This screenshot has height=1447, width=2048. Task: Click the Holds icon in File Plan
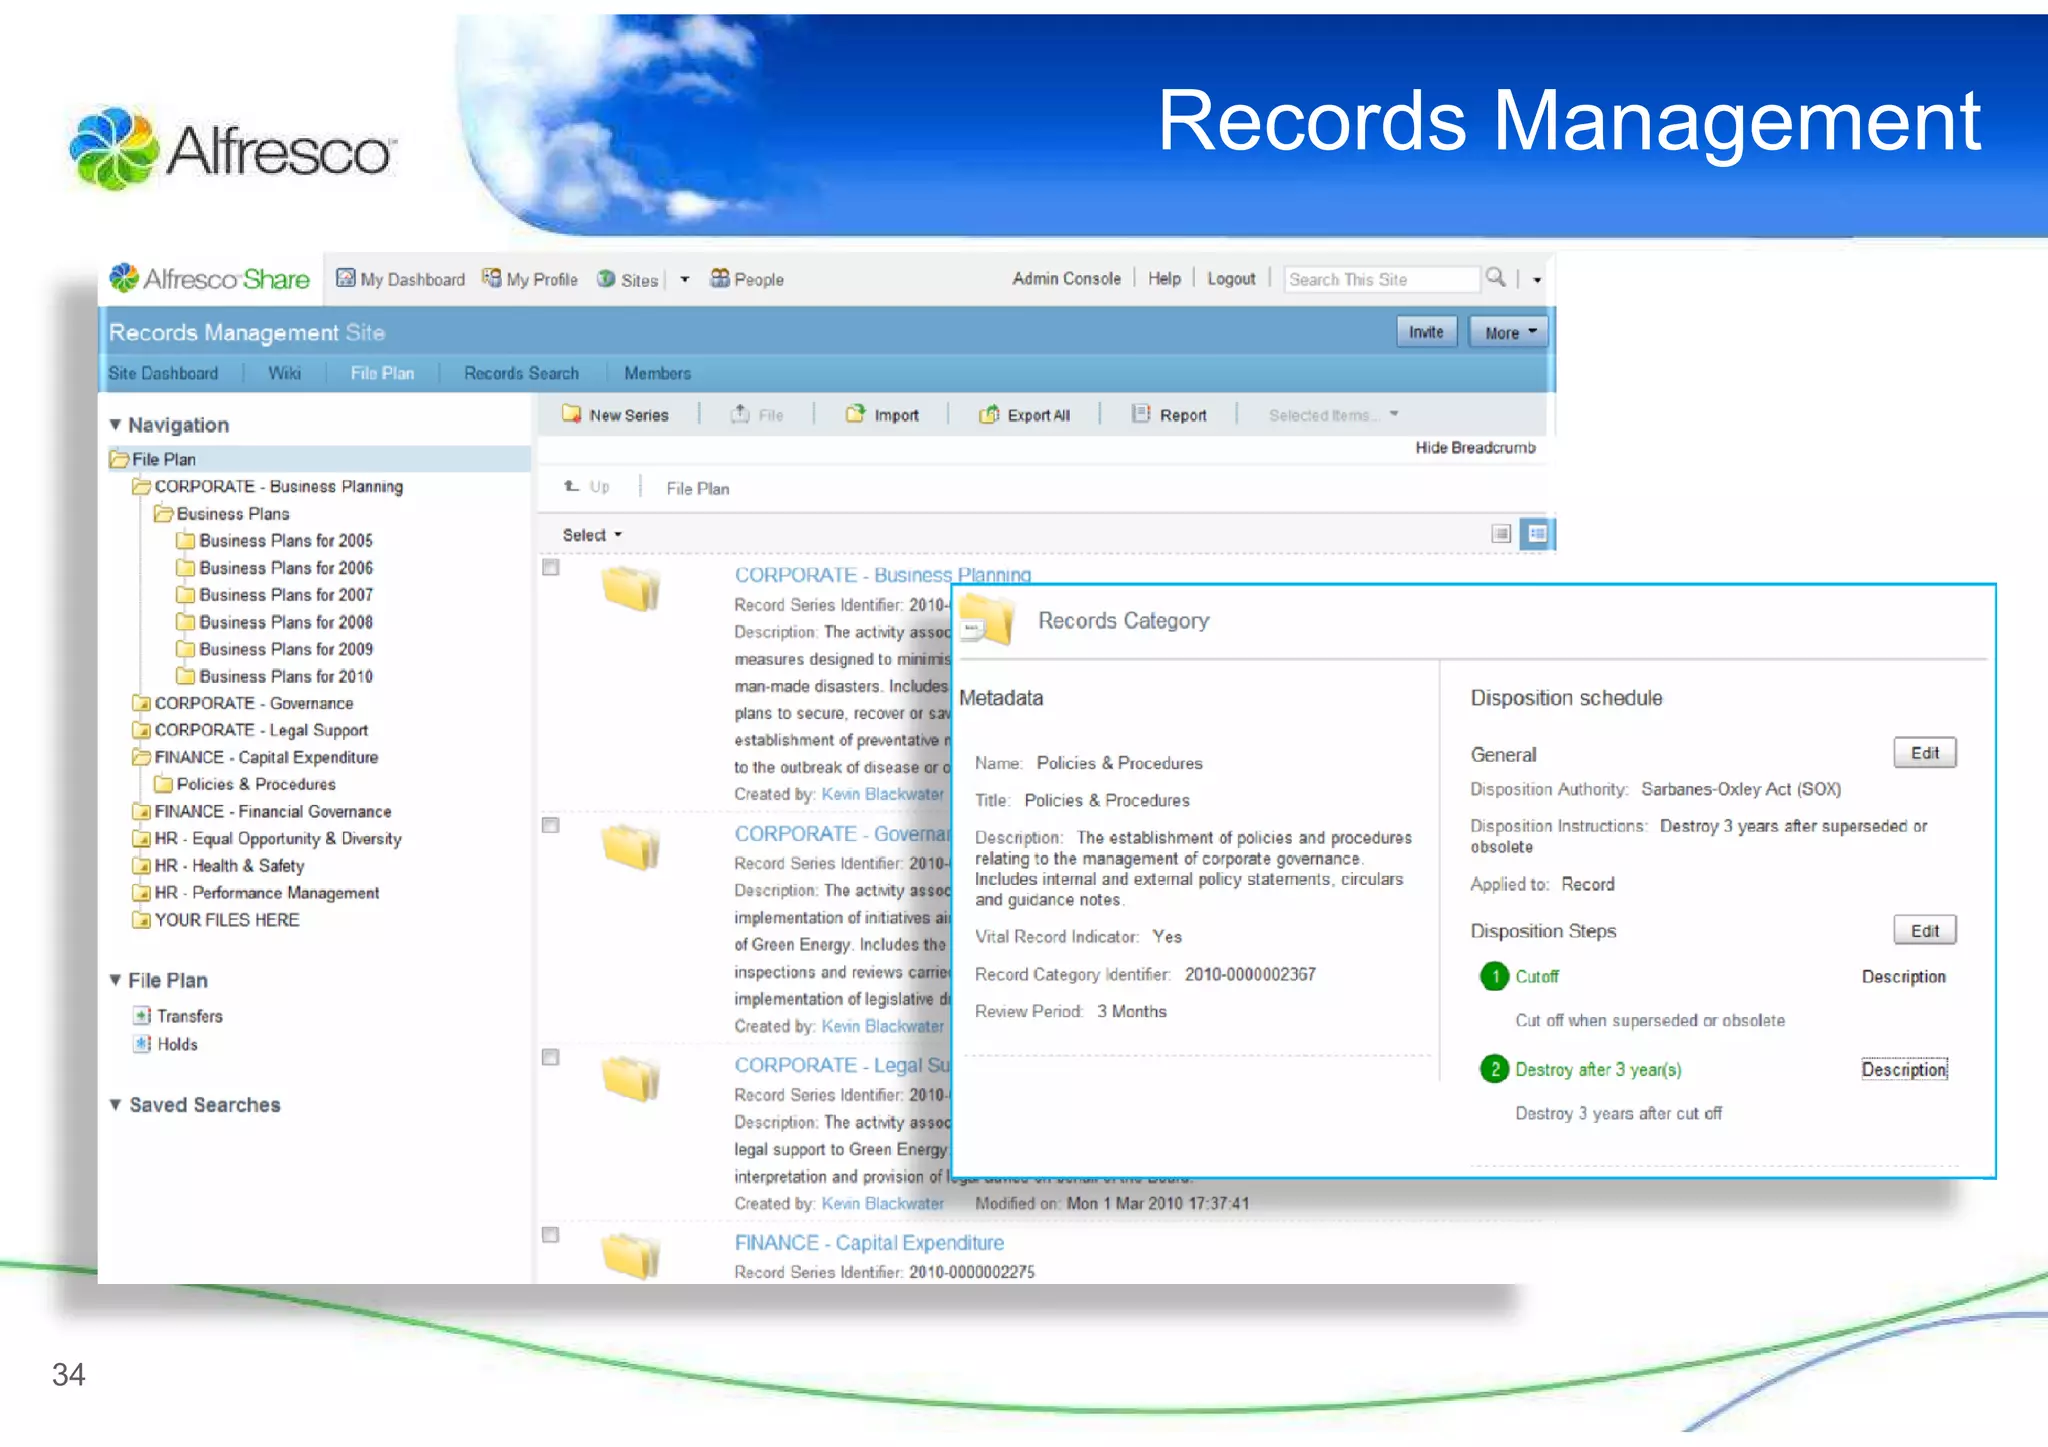(x=142, y=1044)
